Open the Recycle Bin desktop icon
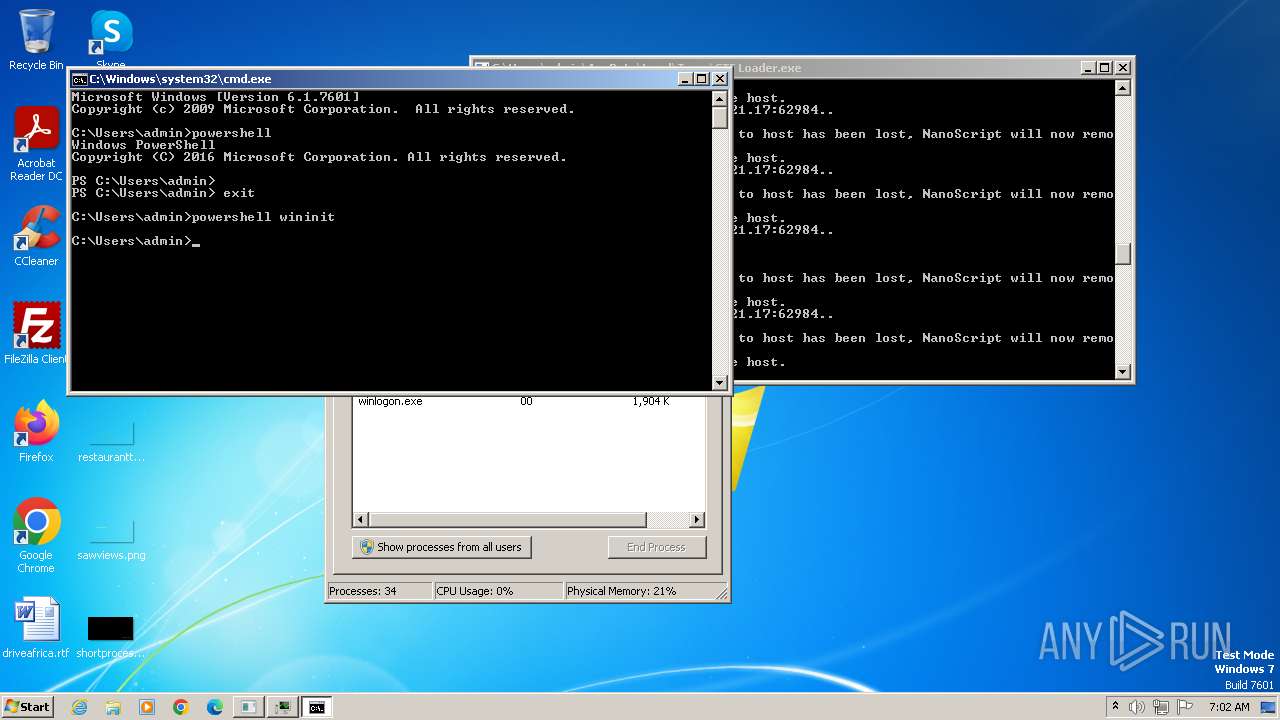 click(x=36, y=40)
